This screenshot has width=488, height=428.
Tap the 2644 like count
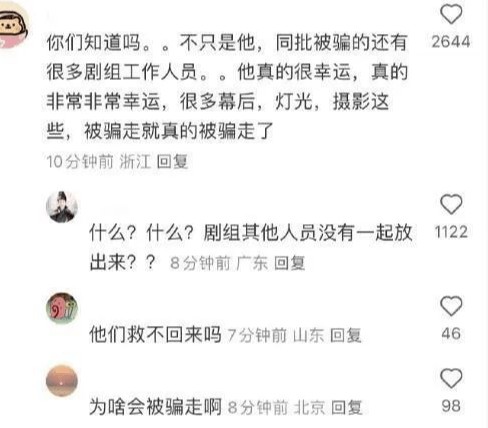451,42
